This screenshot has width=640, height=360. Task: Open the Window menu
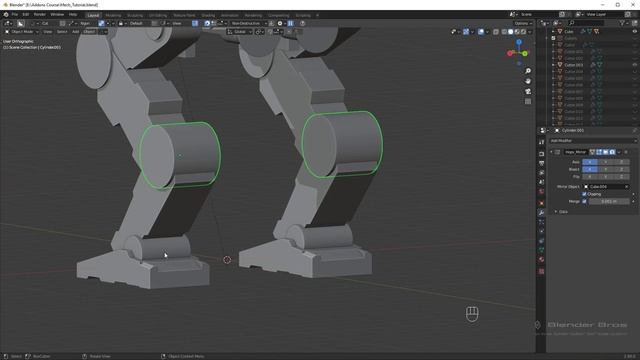tap(57, 14)
